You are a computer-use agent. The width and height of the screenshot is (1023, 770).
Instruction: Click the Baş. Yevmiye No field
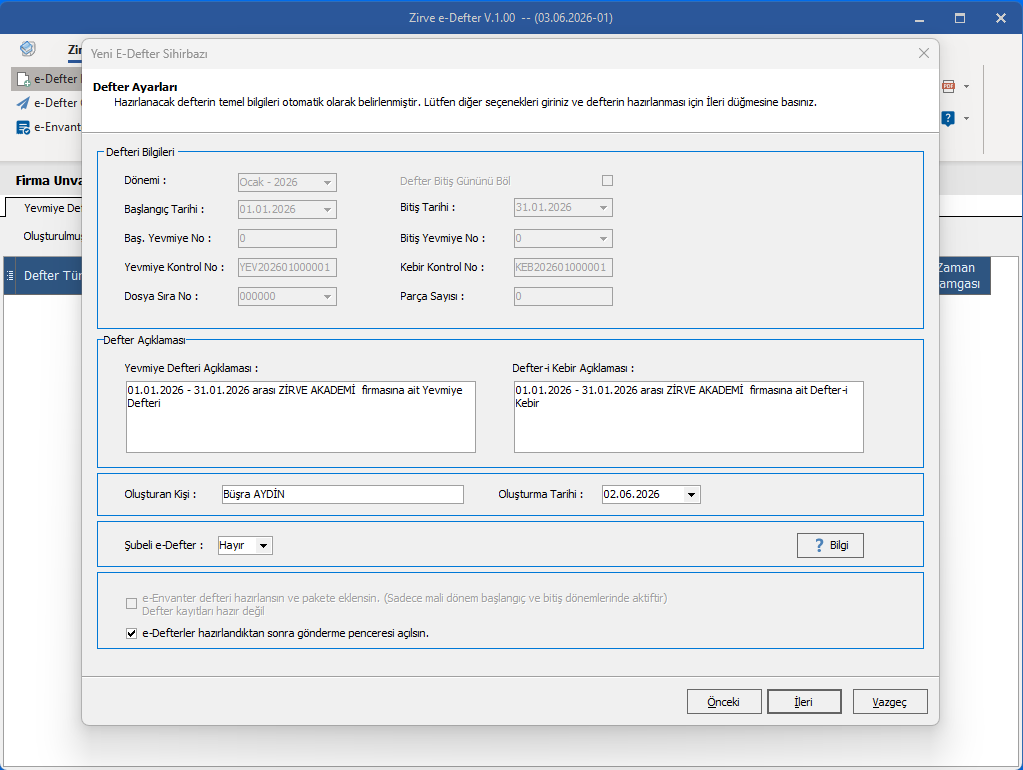point(287,239)
